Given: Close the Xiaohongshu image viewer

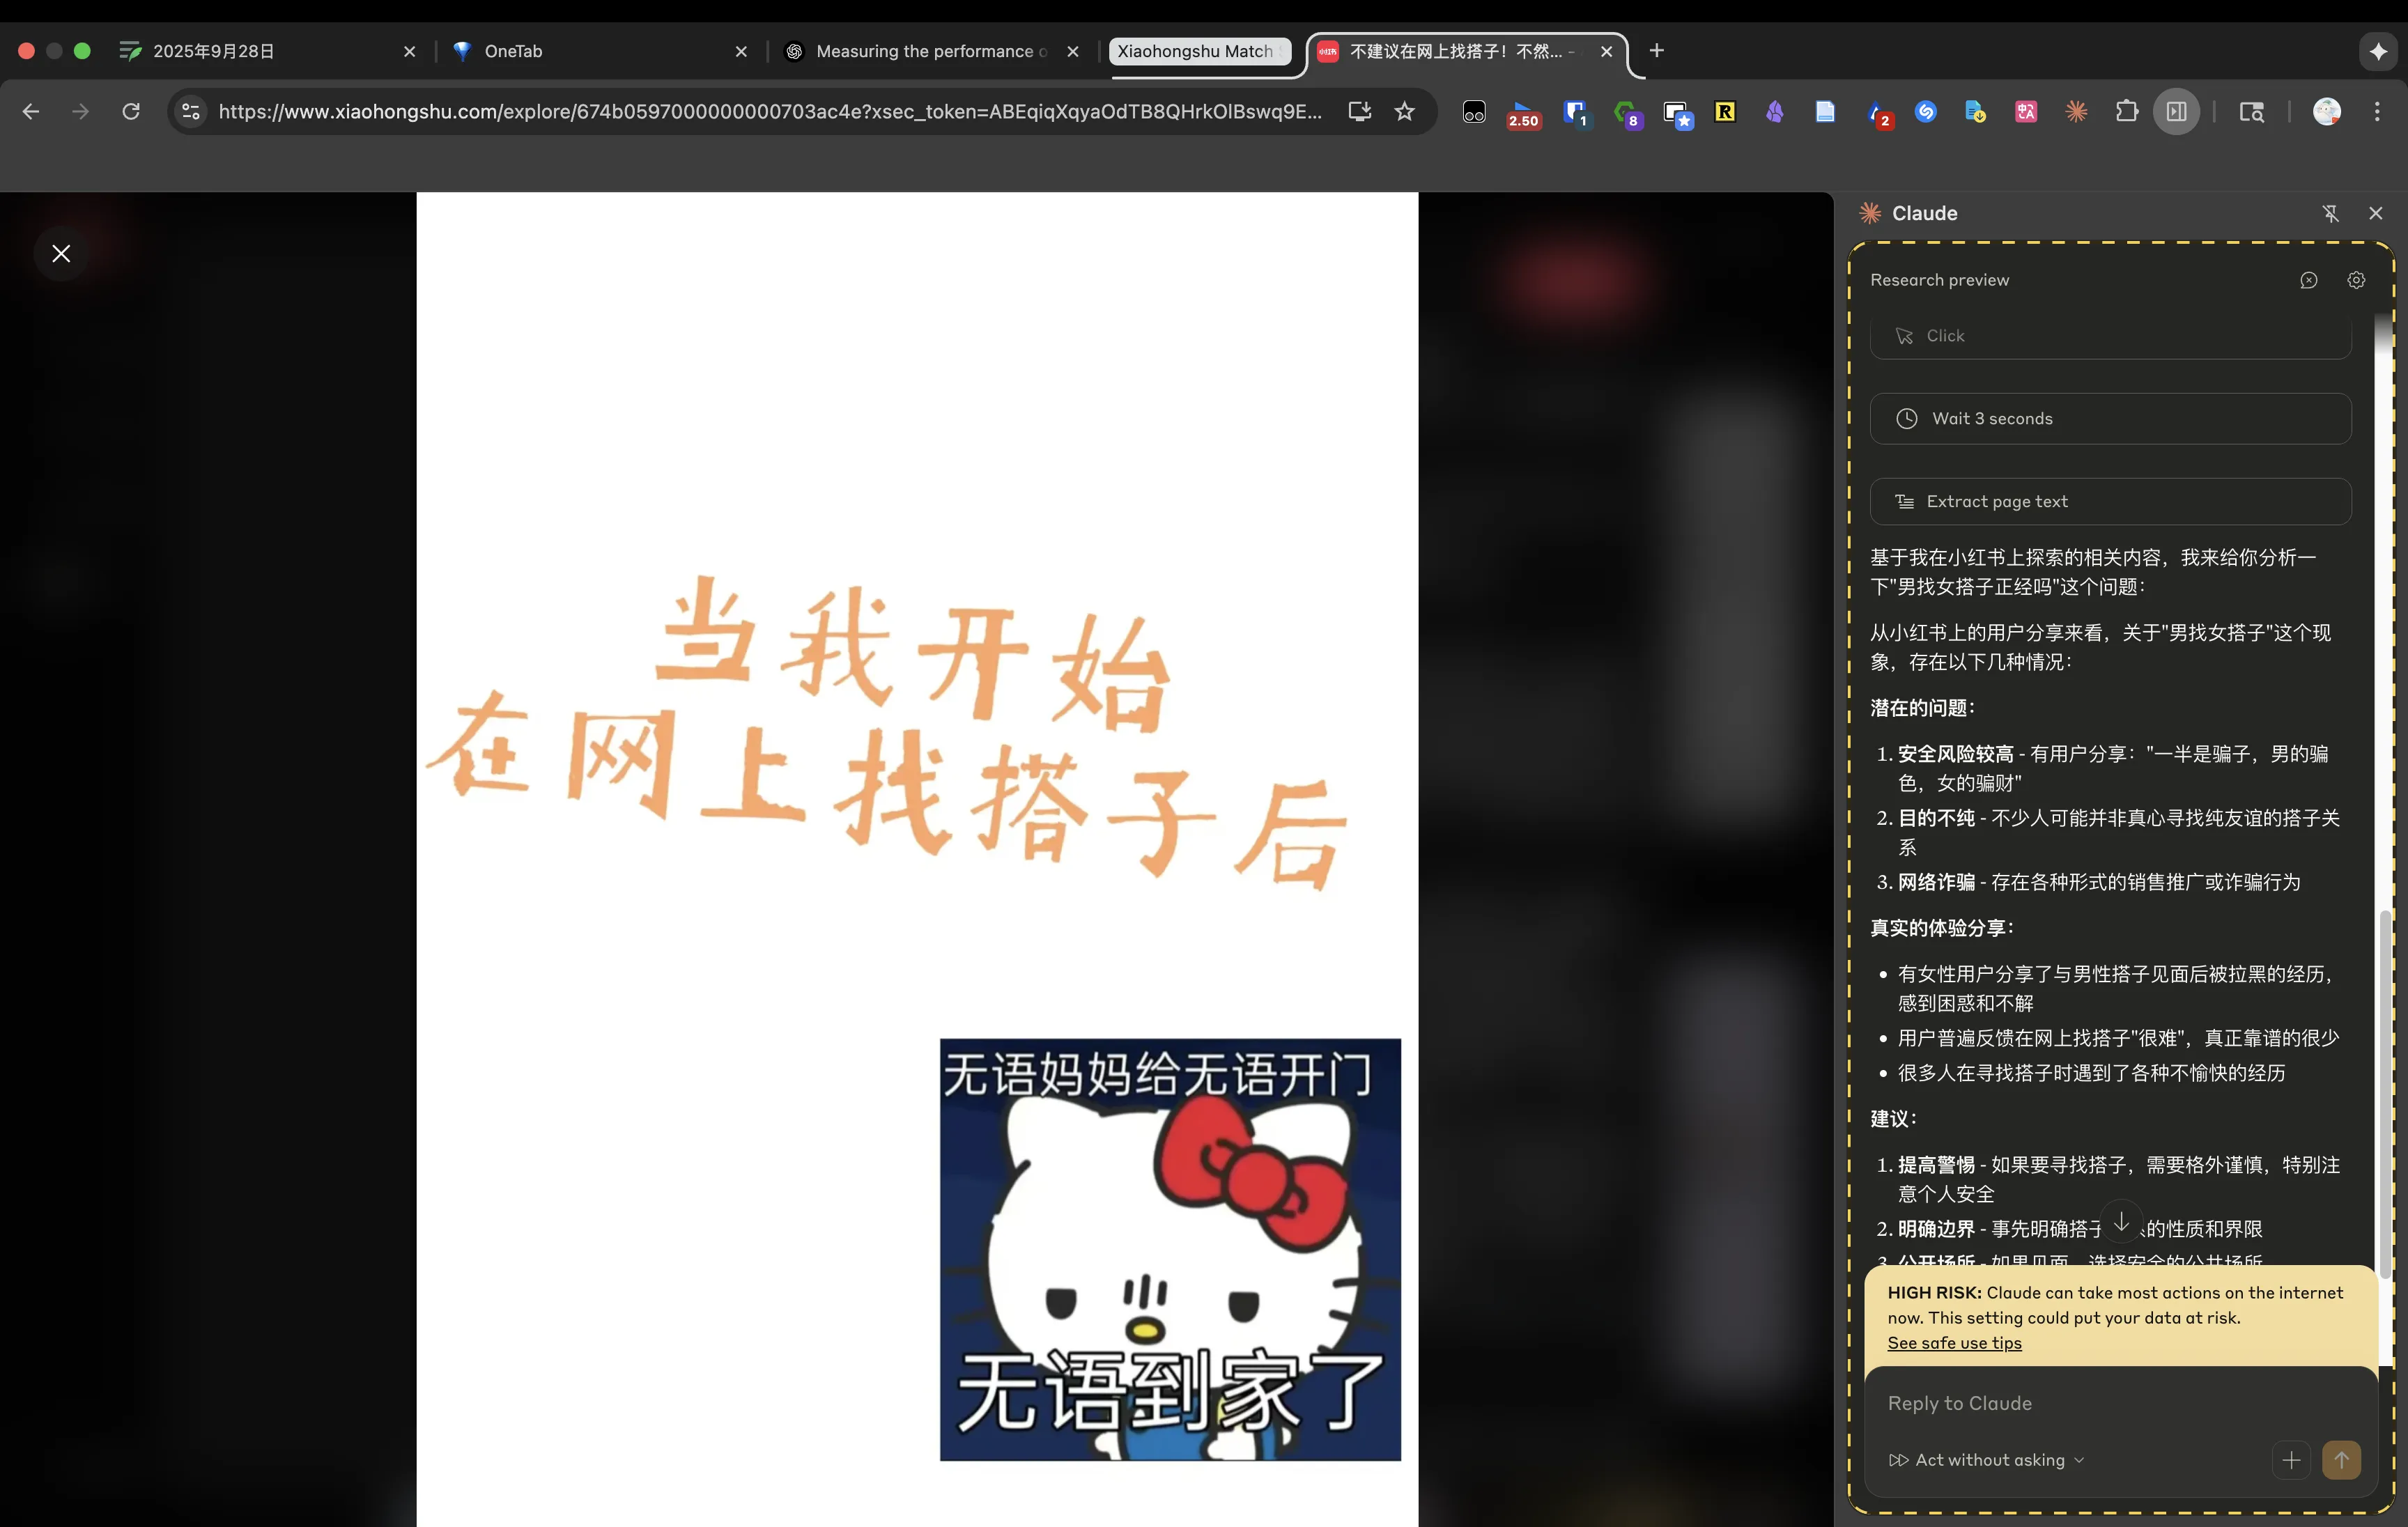Looking at the screenshot, I should 61,254.
